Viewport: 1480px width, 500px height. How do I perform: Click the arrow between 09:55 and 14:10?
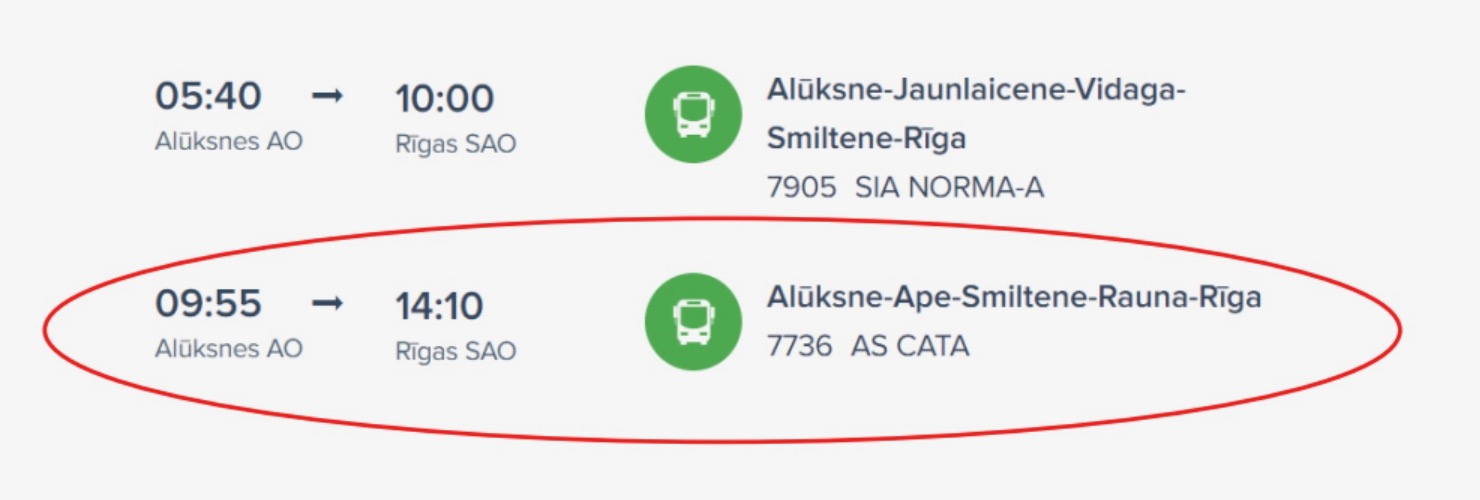pos(327,303)
